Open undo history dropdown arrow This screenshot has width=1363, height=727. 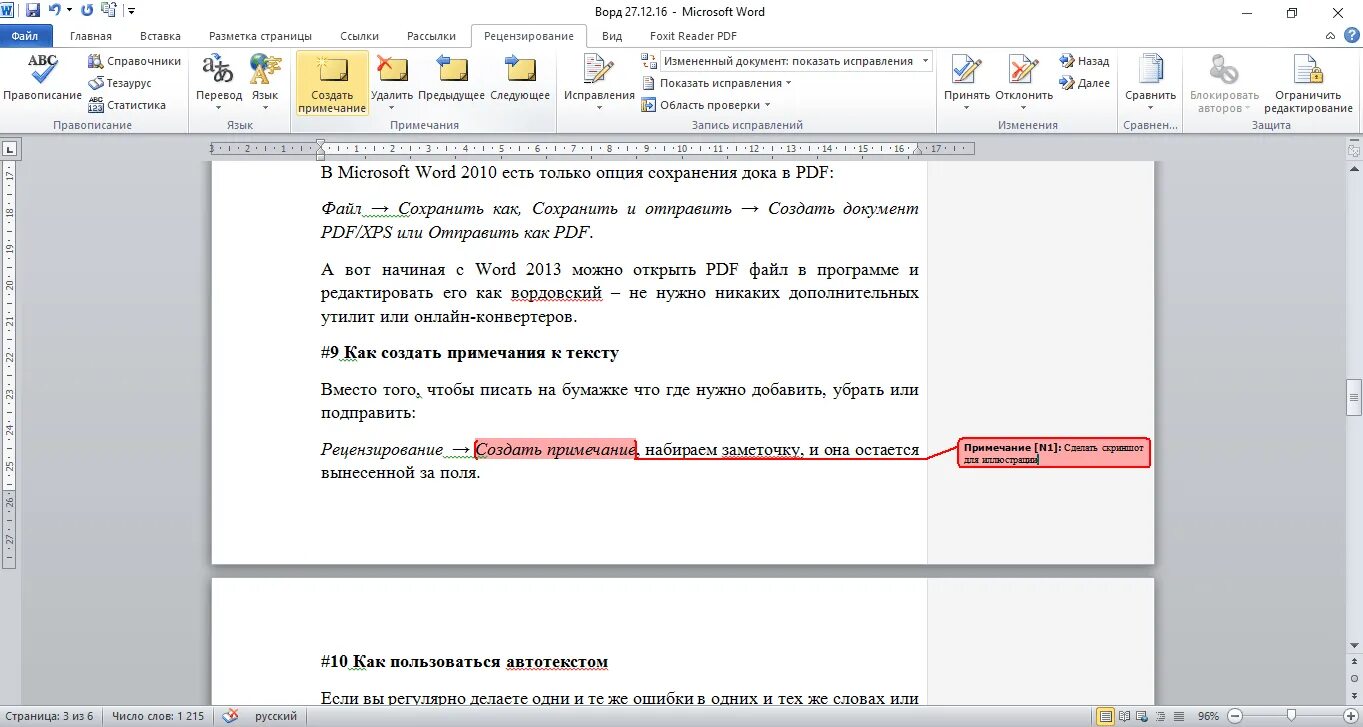coord(69,11)
